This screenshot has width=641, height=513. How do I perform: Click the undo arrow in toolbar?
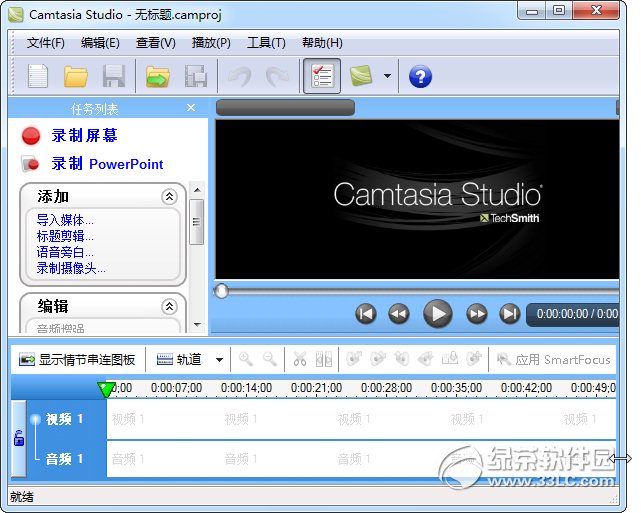pos(240,76)
